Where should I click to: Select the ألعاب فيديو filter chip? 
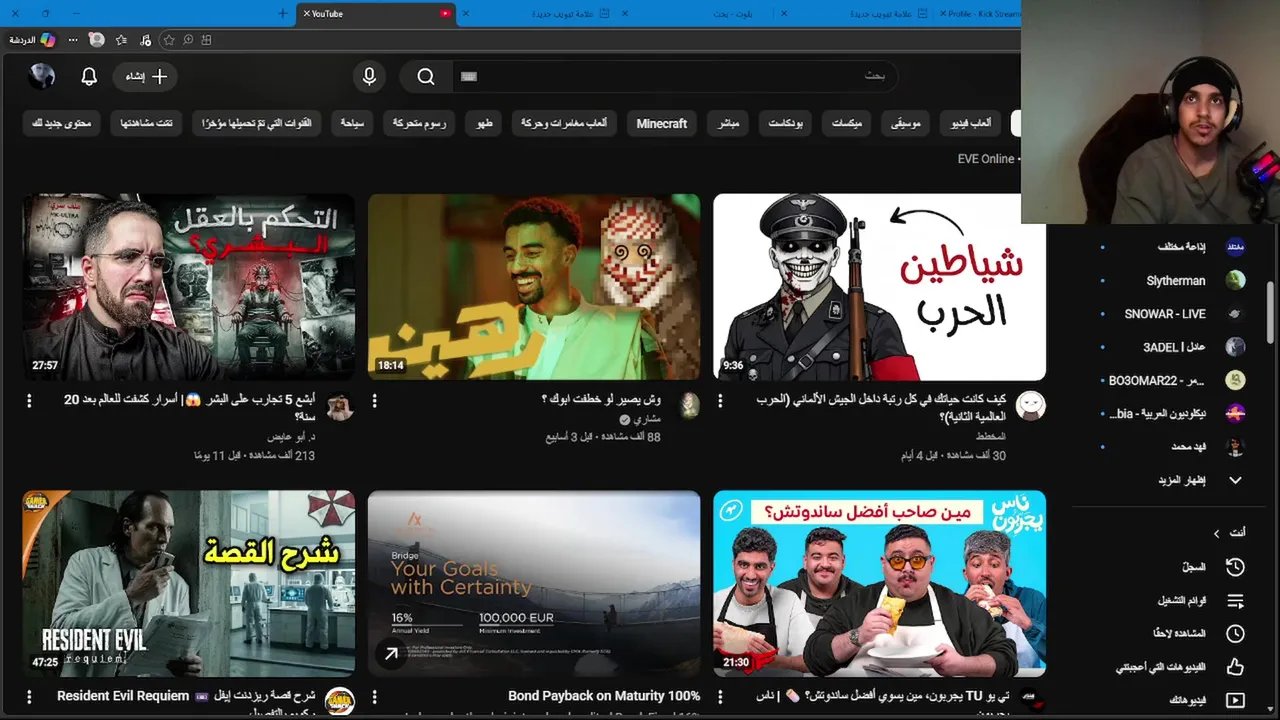click(x=971, y=123)
